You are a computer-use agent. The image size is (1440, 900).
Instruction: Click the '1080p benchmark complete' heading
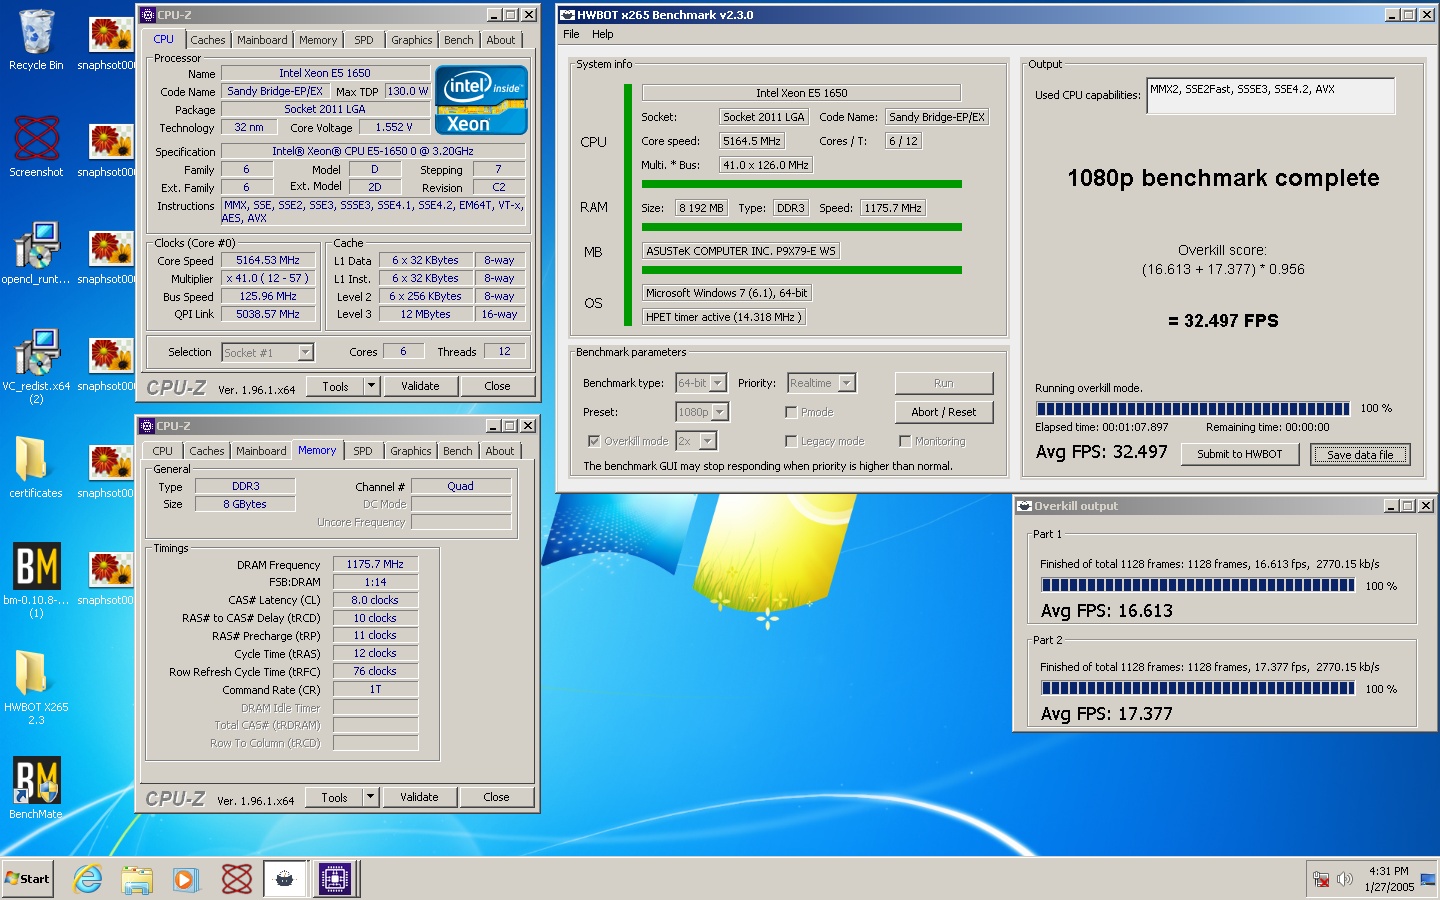pyautogui.click(x=1223, y=178)
